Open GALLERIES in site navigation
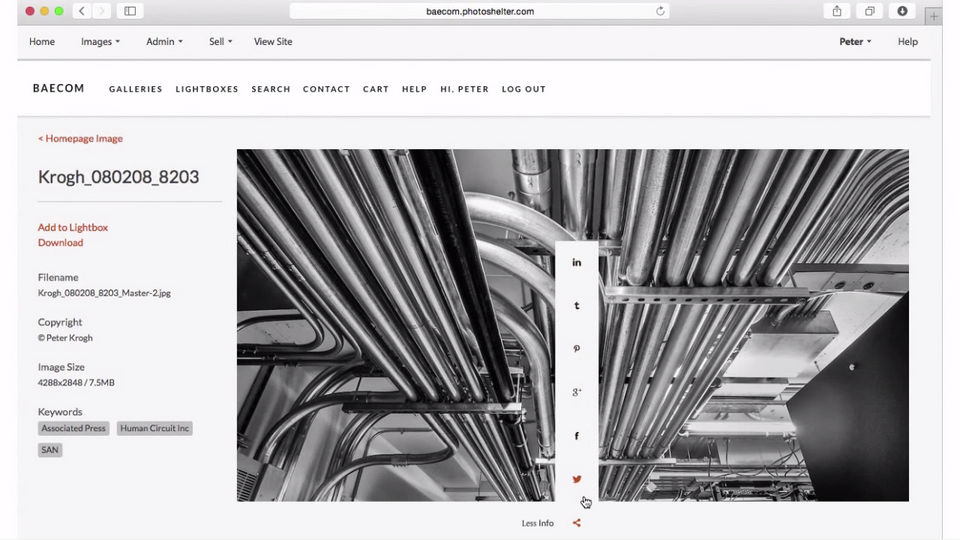The height and width of the screenshot is (540, 960). point(135,89)
